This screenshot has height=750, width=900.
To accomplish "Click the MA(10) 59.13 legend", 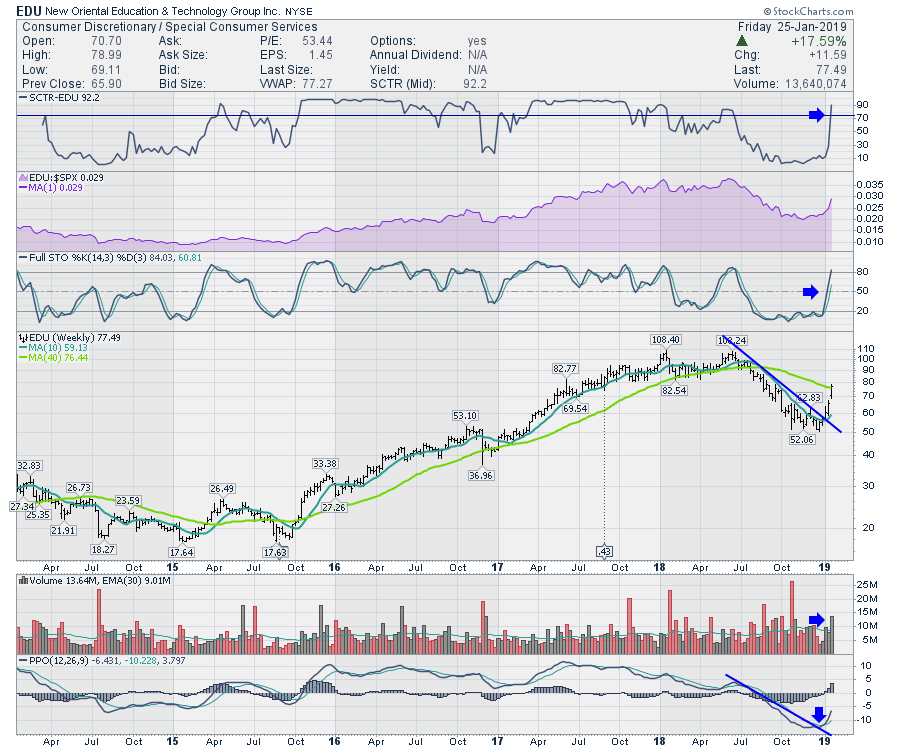I will (53, 348).
